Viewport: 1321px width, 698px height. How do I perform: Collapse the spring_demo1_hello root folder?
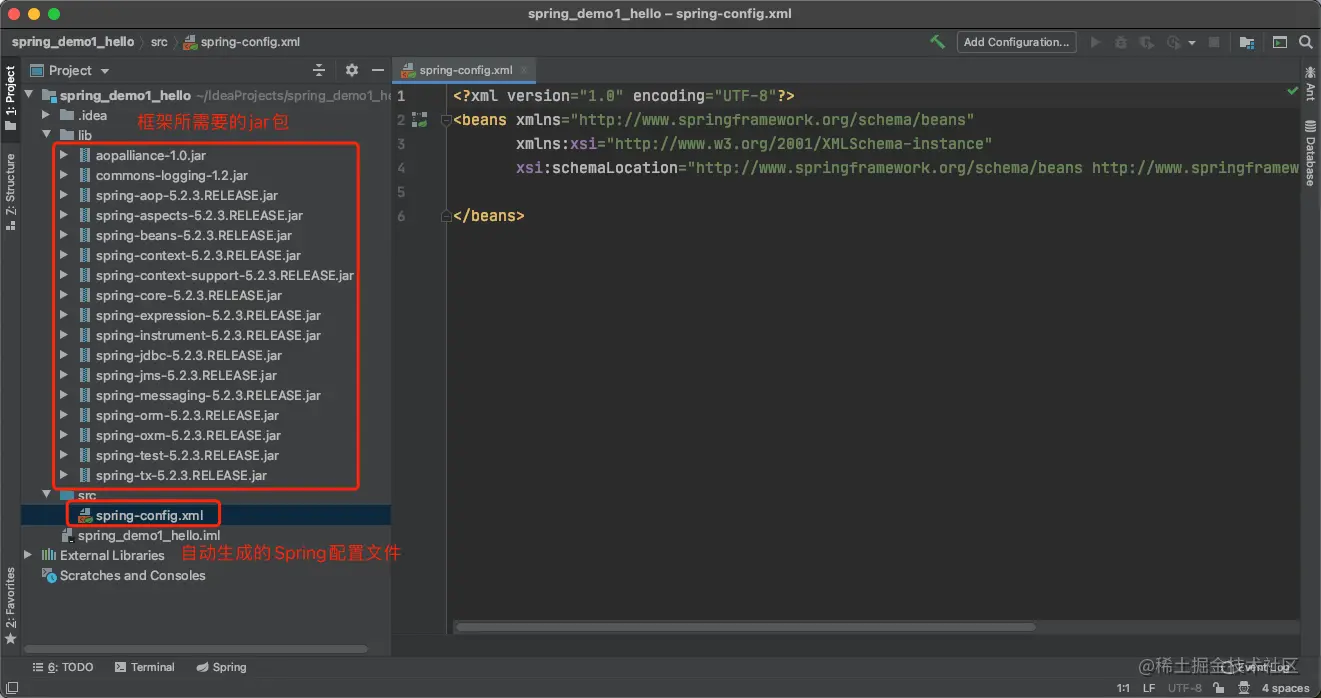tap(29, 95)
